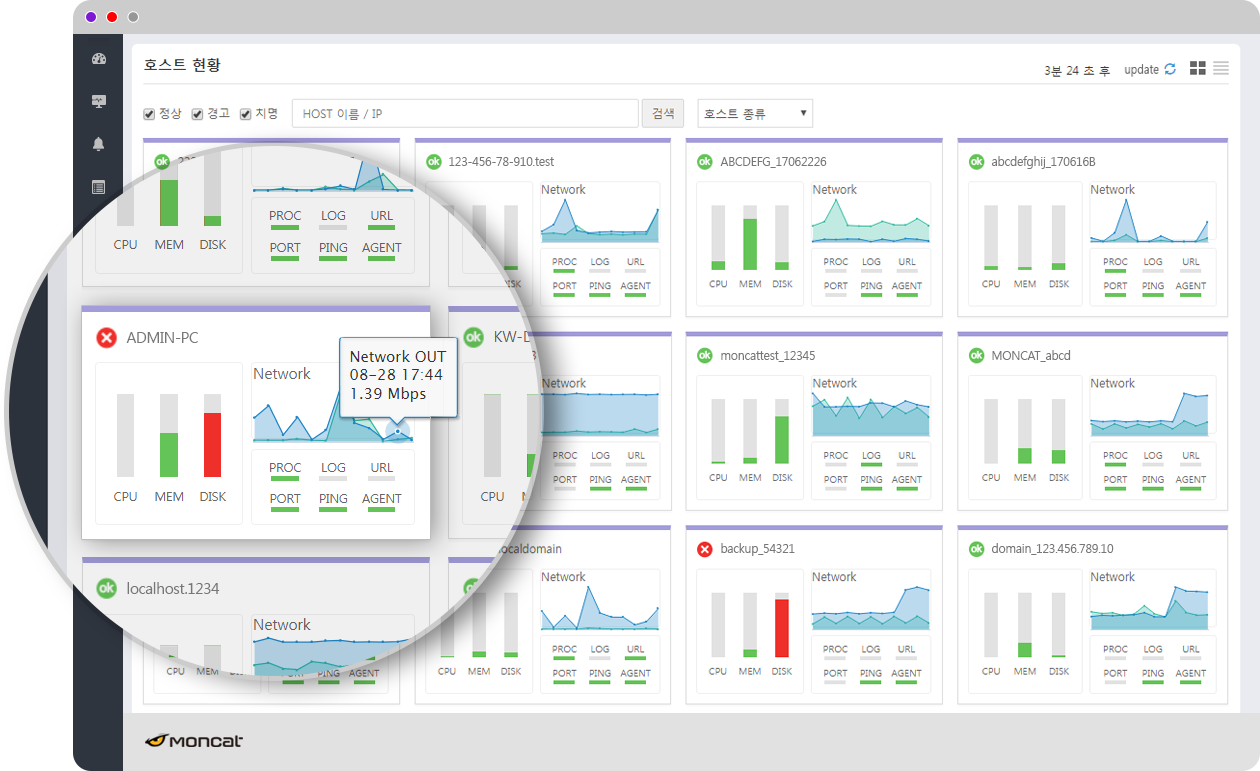Open the alert bell icon in sidebar
The image size is (1260, 771).
(98, 144)
